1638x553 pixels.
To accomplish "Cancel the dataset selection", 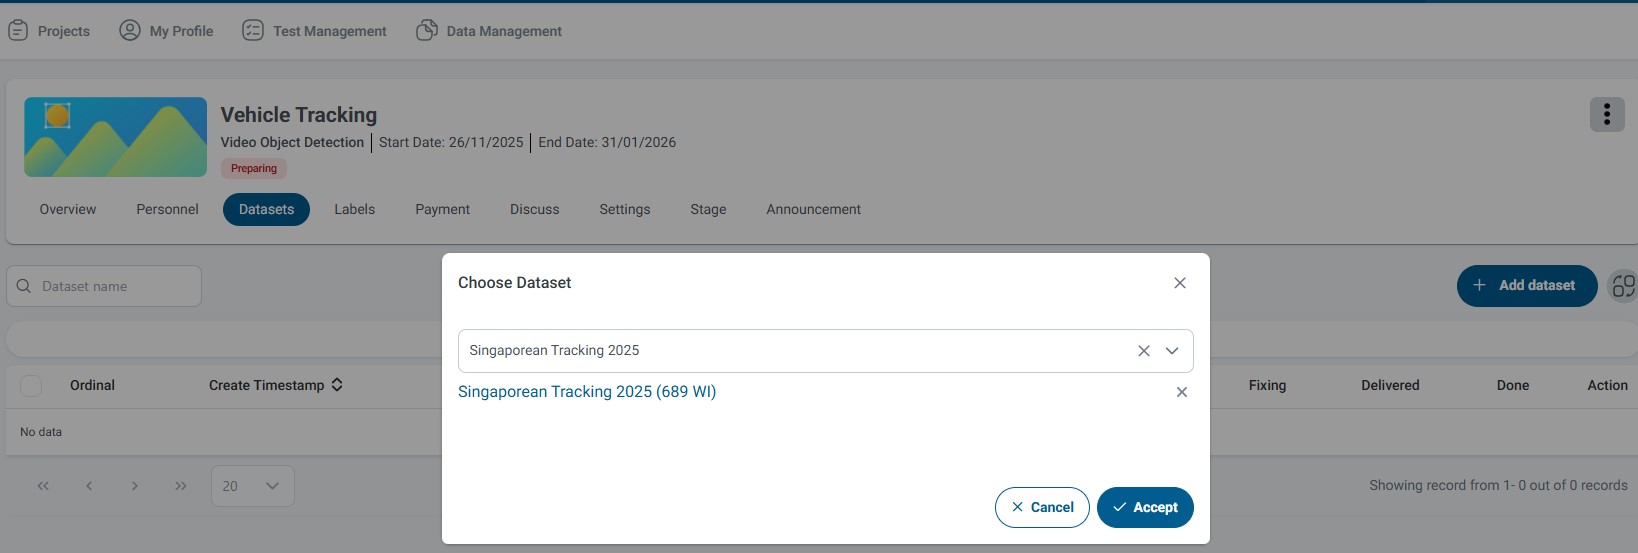I will (1042, 507).
